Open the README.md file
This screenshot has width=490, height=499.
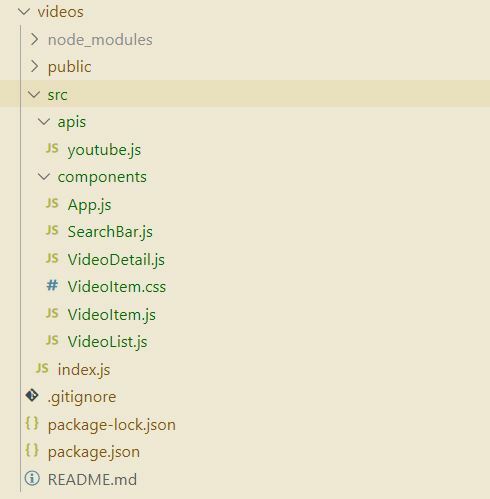click(92, 479)
